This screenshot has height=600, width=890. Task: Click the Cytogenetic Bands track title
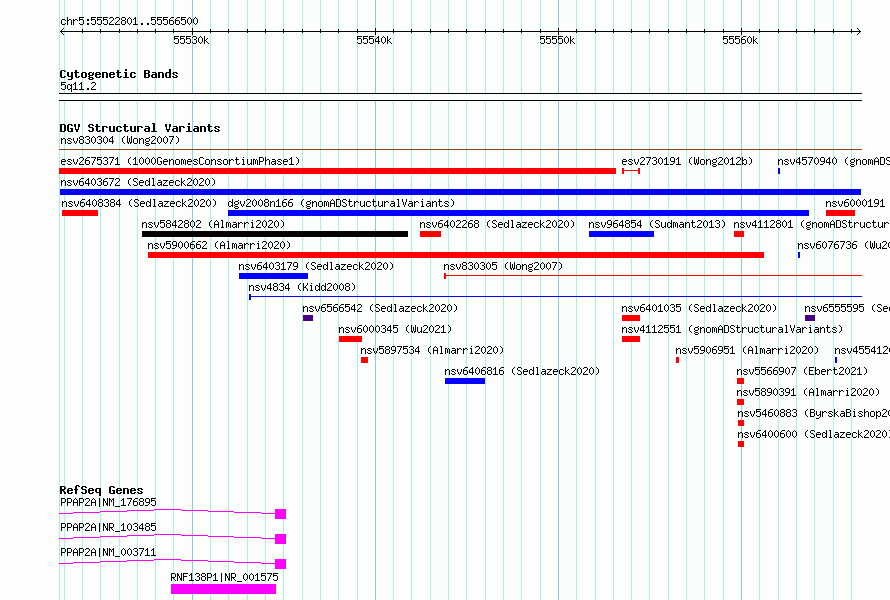(x=119, y=74)
